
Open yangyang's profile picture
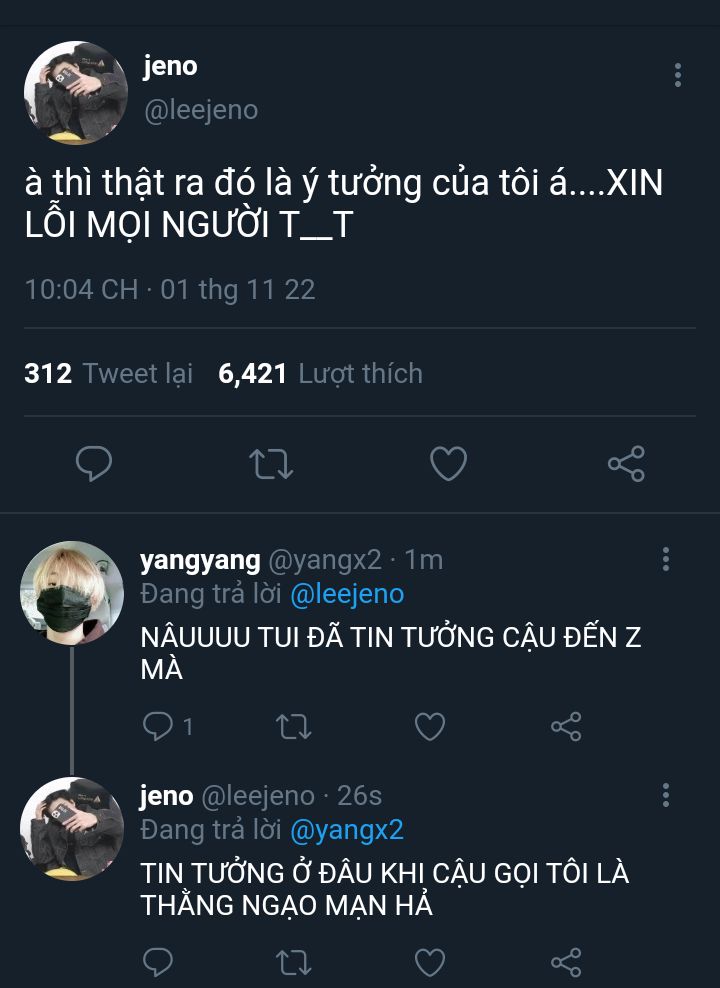coord(72,592)
